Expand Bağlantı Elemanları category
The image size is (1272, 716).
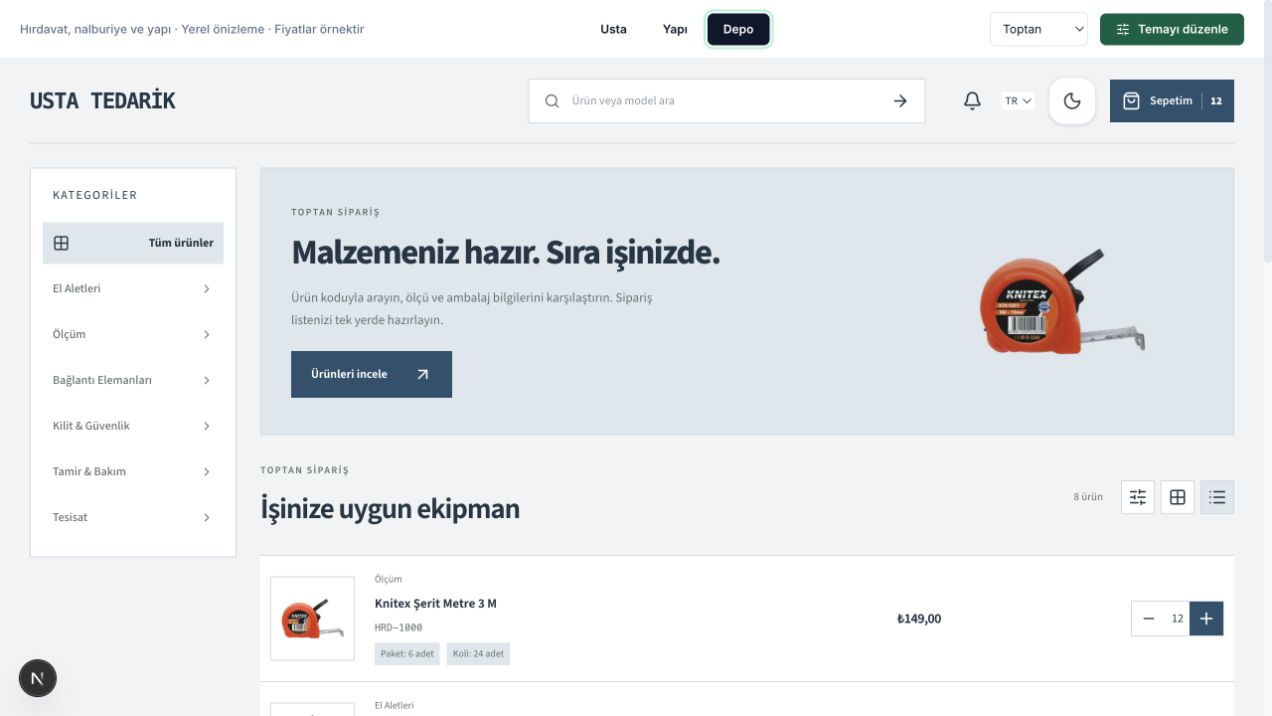tap(133, 380)
